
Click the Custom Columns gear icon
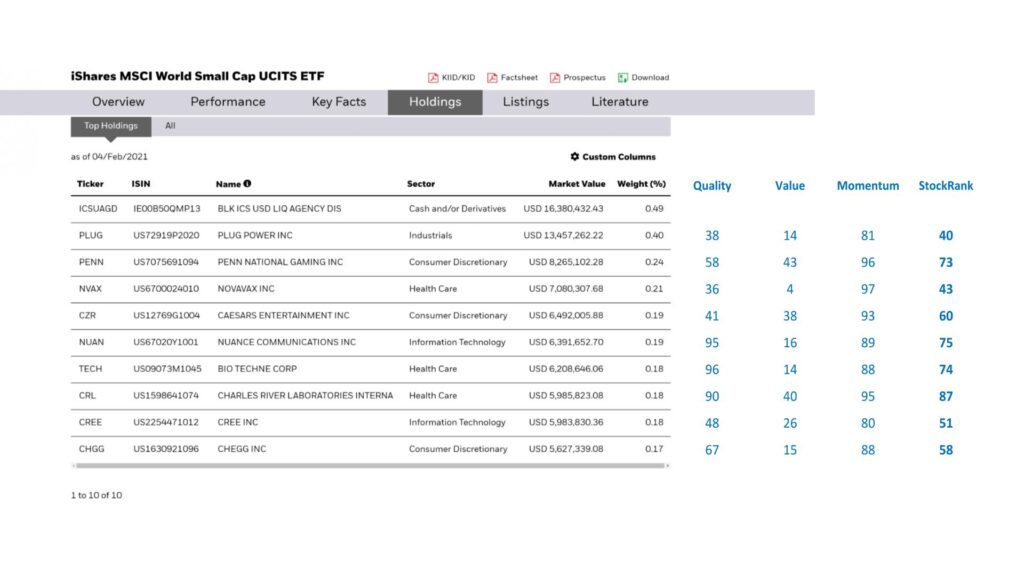click(575, 157)
